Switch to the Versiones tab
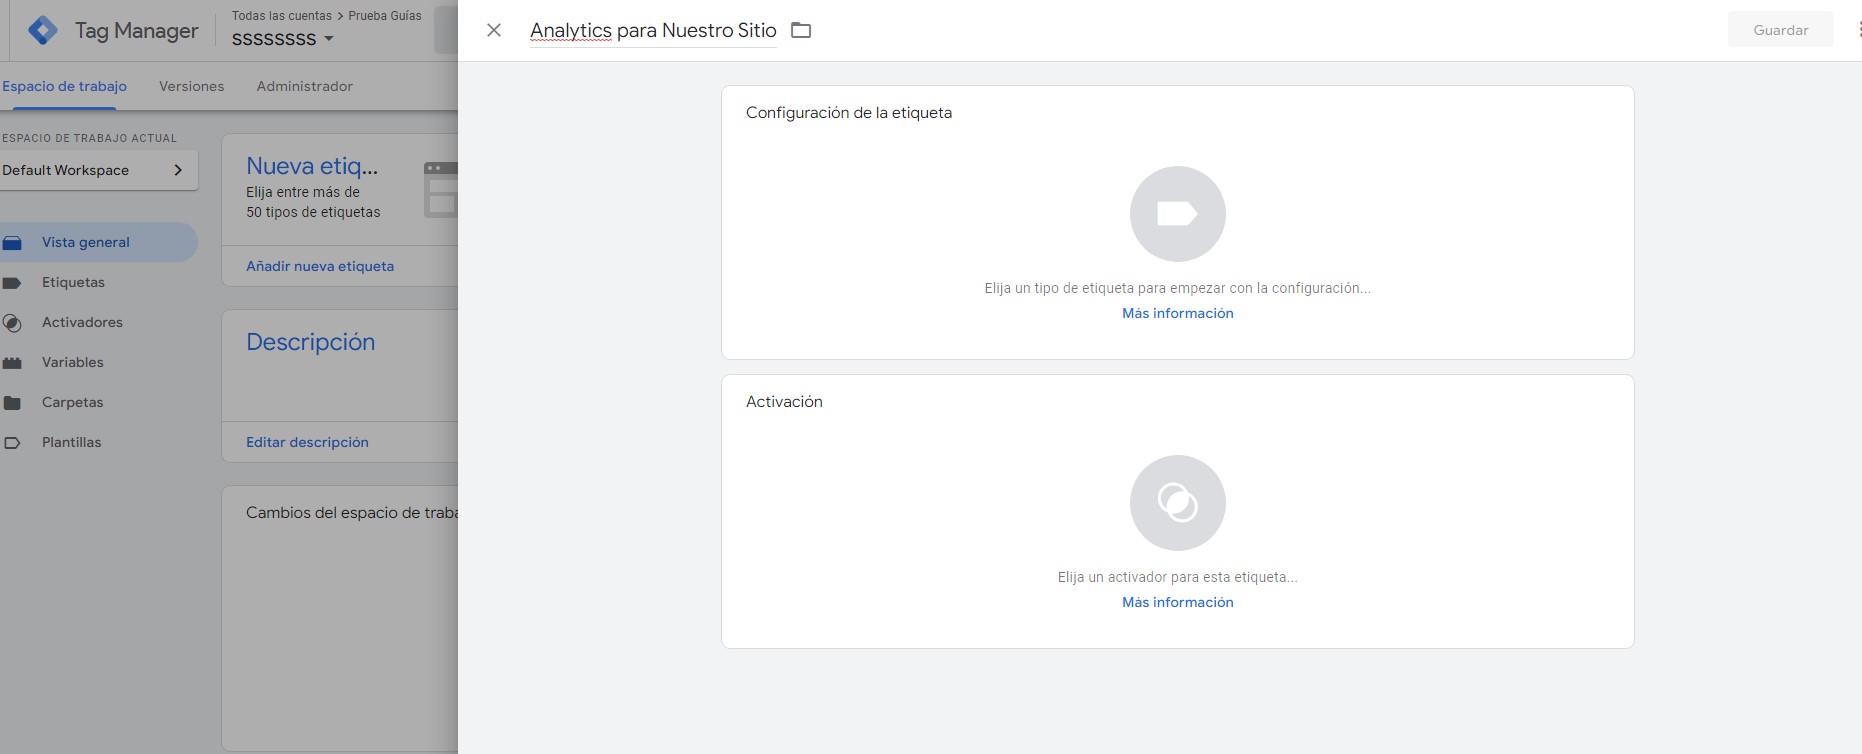Screen dimensions: 1862x754 pos(191,86)
